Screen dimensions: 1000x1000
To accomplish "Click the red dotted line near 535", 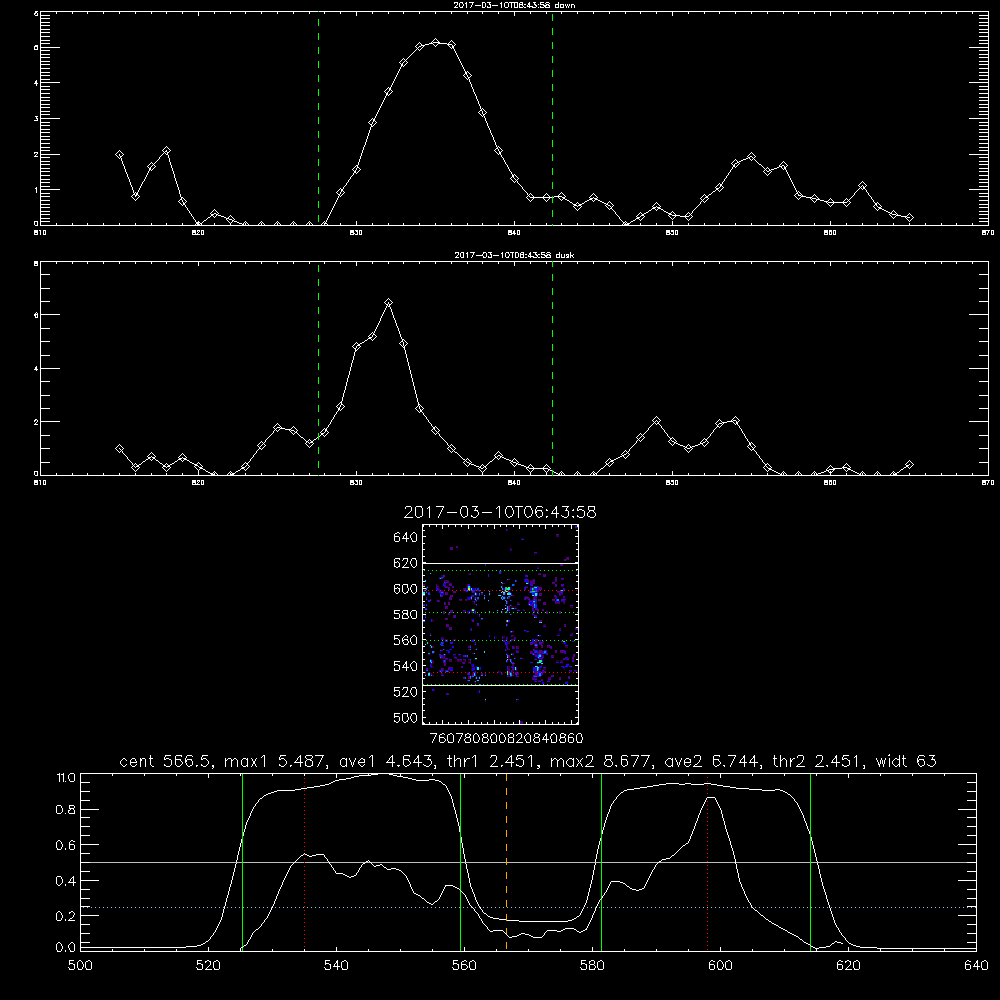I will (304, 862).
